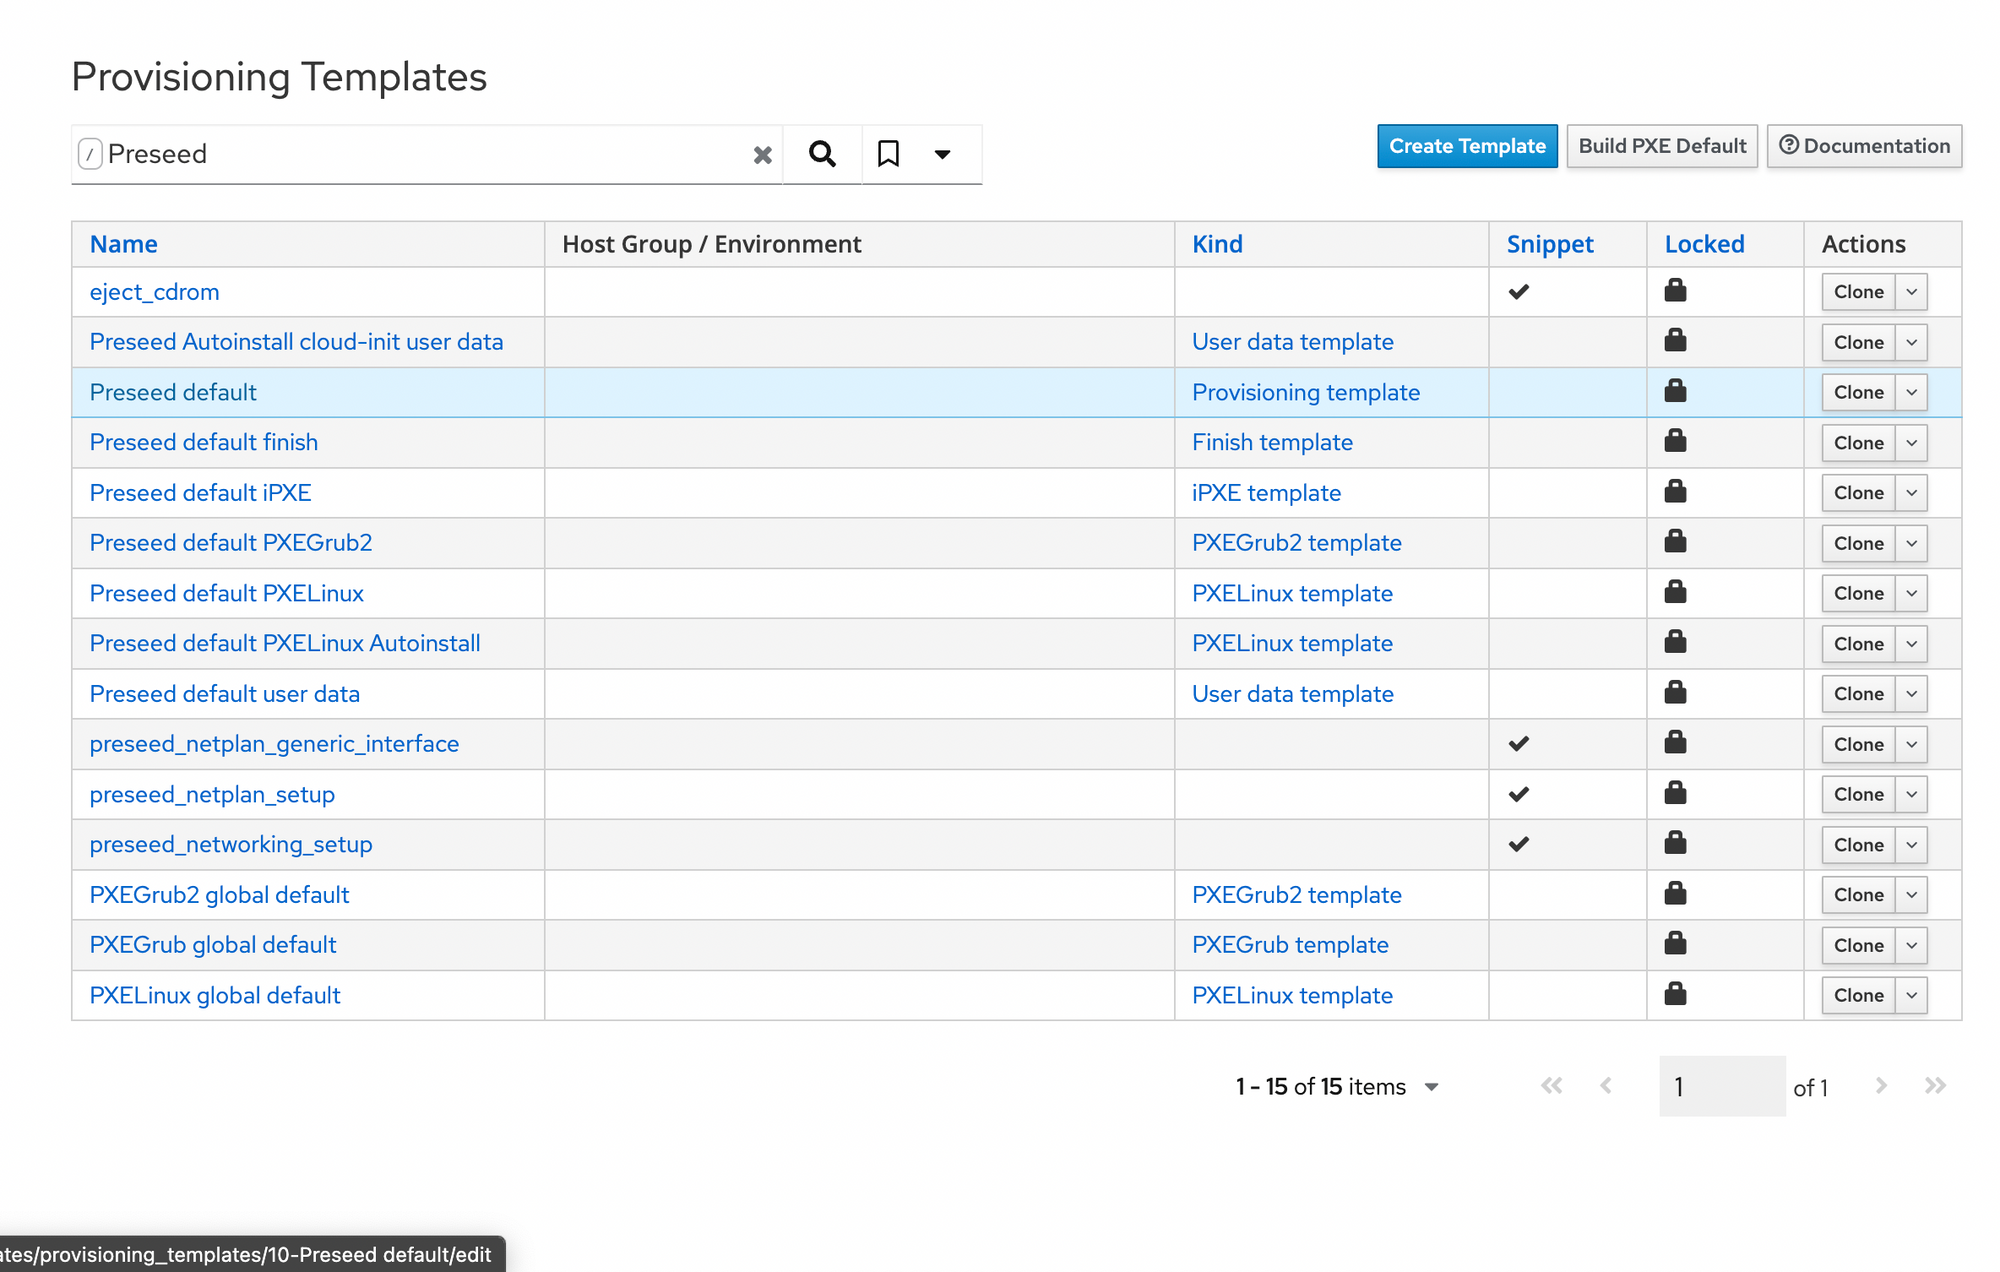Screen dimensions: 2000x1272
Task: Go to first page double arrow
Action: 1551,1086
